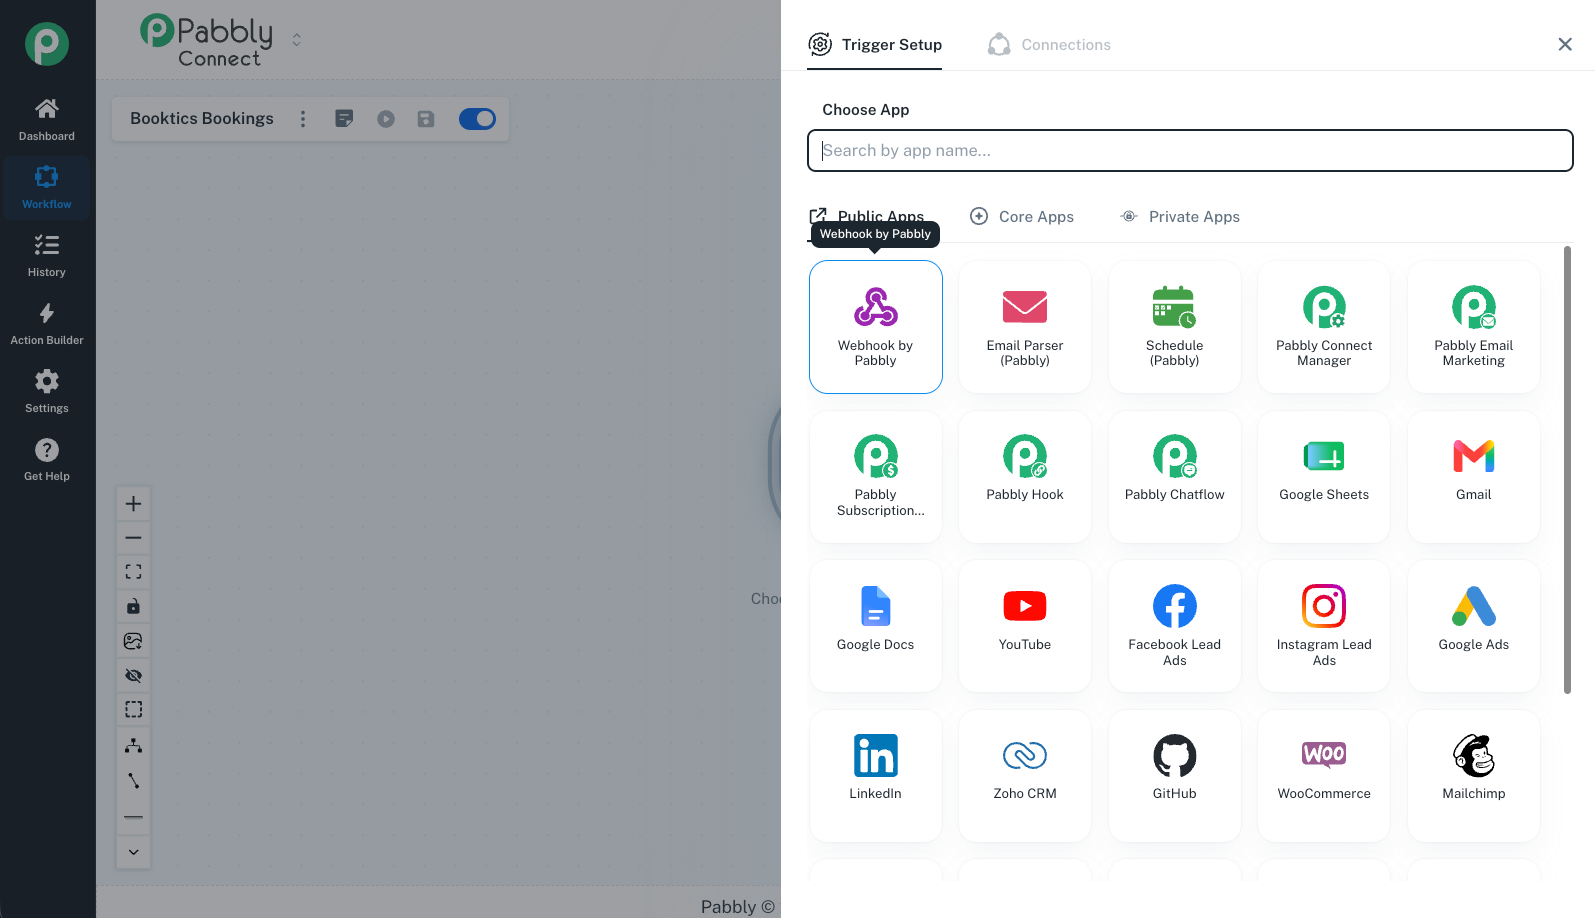Open Action Builder in sidebar
The image size is (1595, 918).
tap(47, 324)
